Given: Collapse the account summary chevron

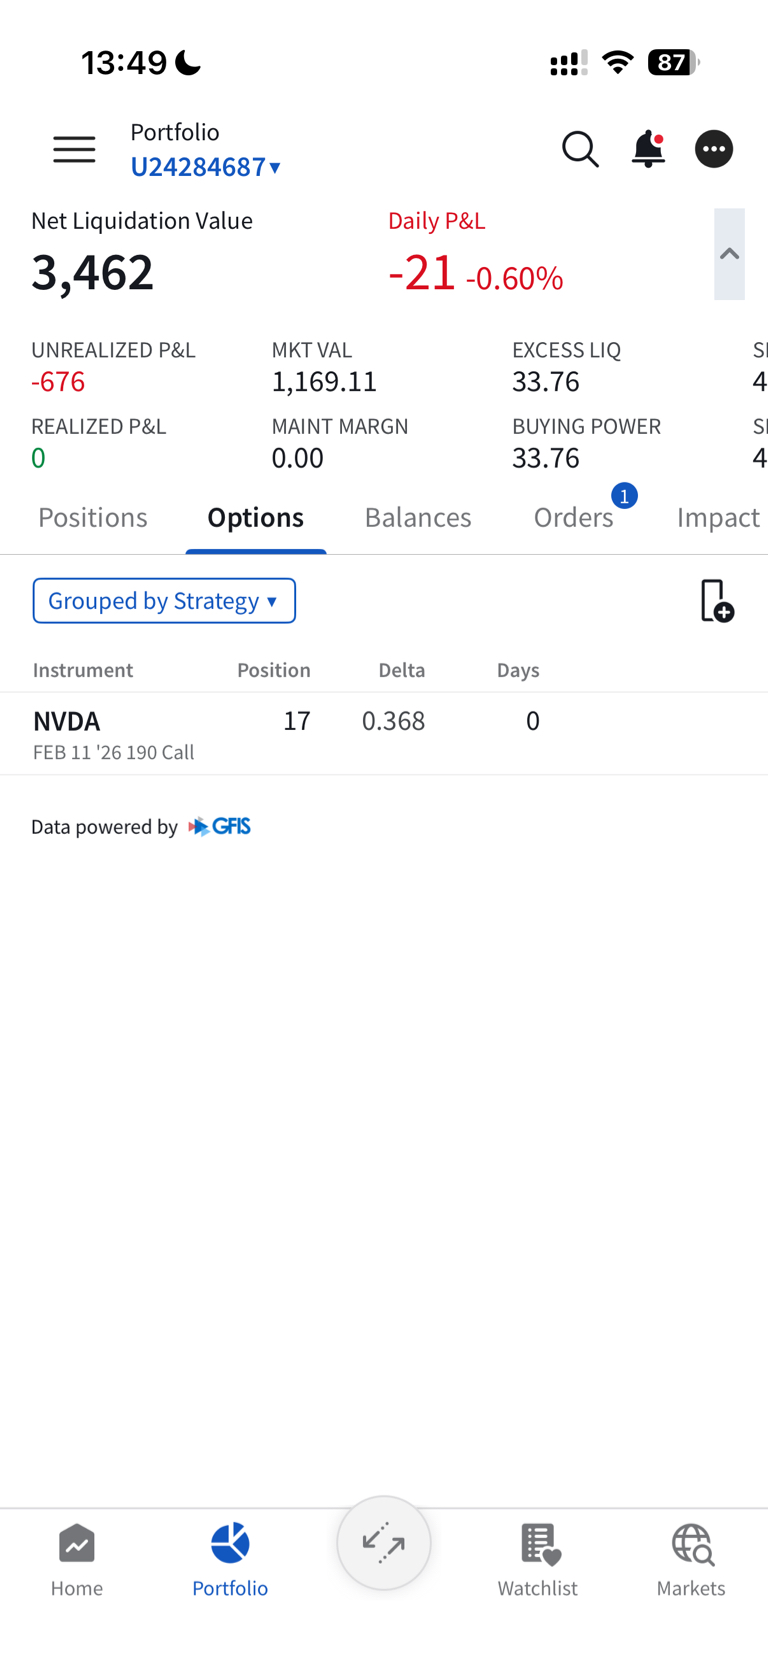Looking at the screenshot, I should coord(729,254).
